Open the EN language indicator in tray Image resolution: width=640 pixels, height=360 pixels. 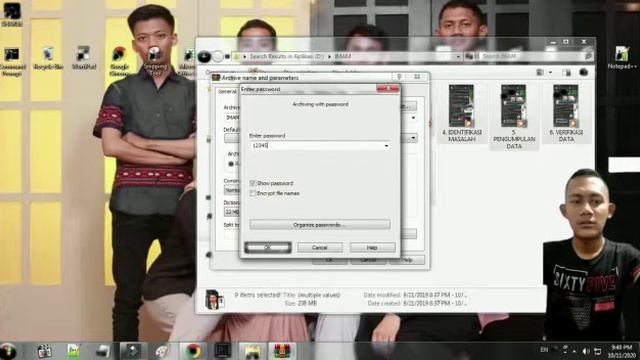(x=544, y=350)
